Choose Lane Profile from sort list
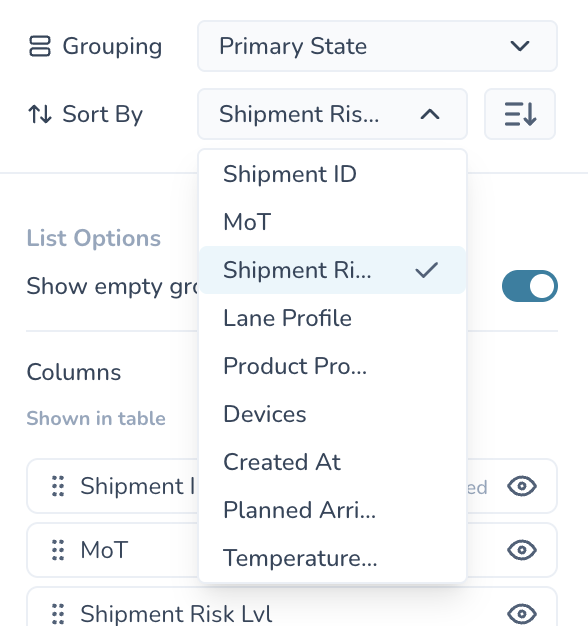The image size is (588, 626). 333,318
